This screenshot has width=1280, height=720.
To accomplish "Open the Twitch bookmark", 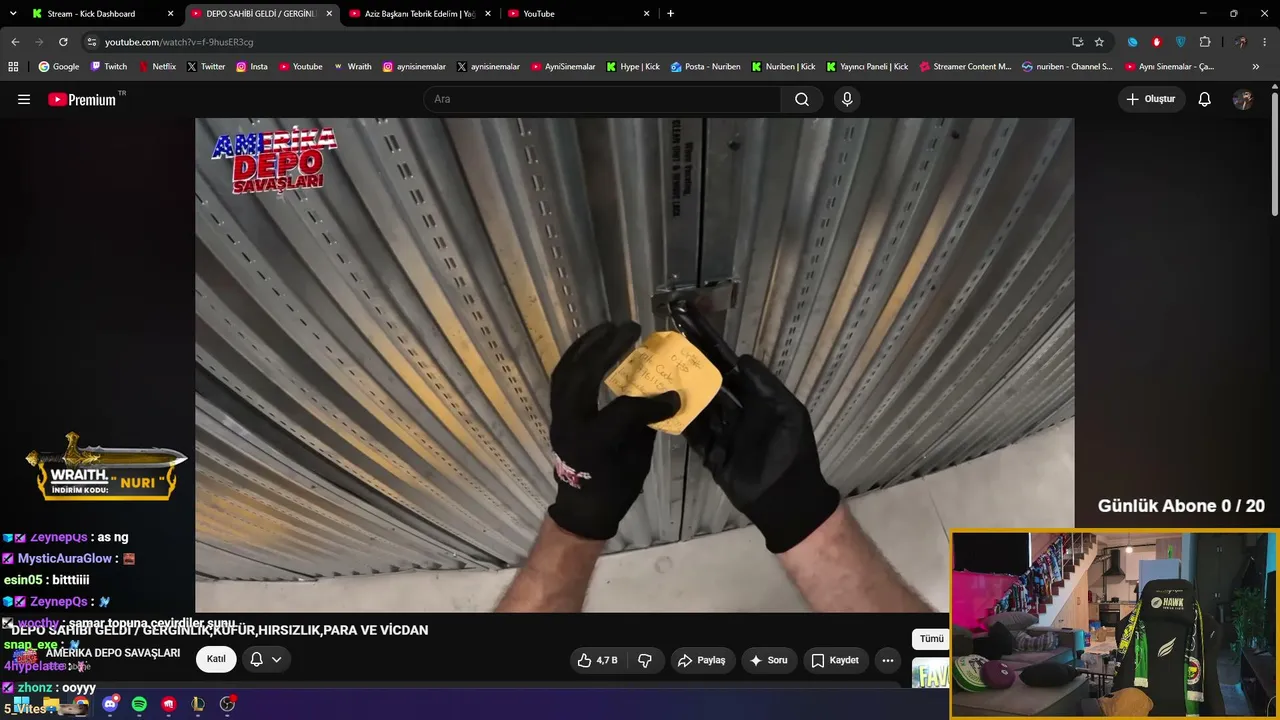I will (110, 67).
